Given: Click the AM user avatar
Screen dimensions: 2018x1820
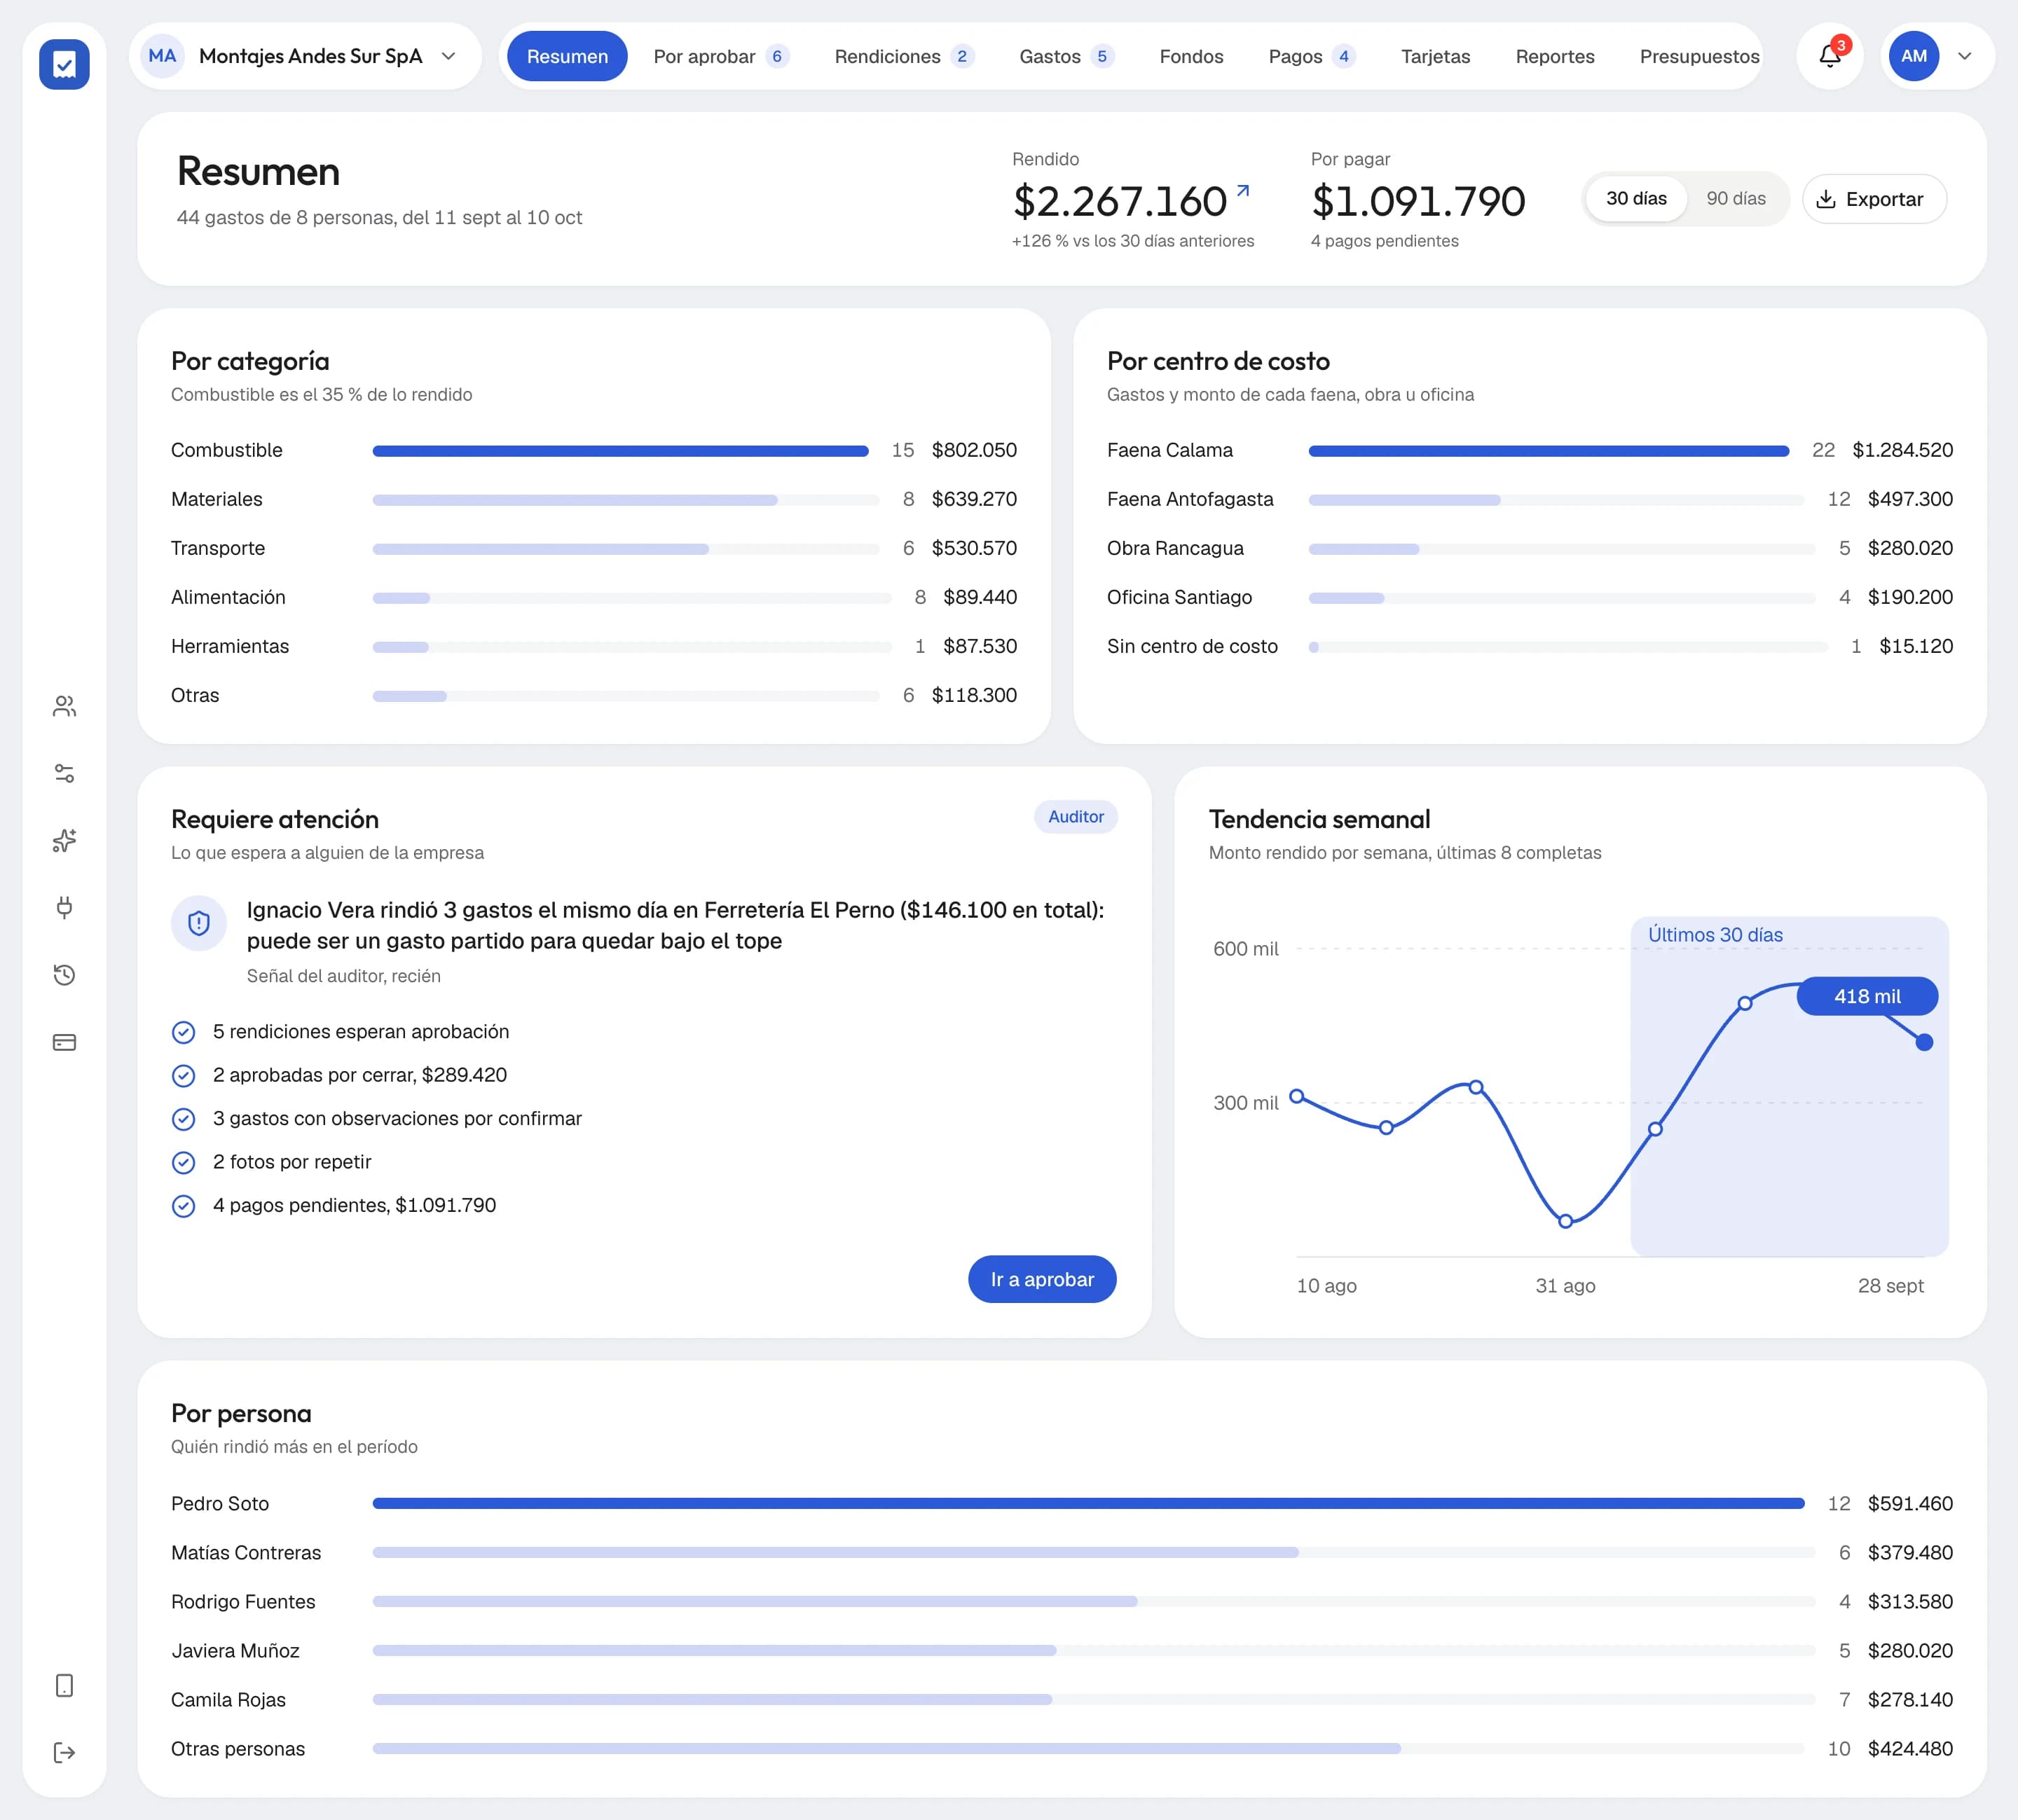Looking at the screenshot, I should [1914, 56].
